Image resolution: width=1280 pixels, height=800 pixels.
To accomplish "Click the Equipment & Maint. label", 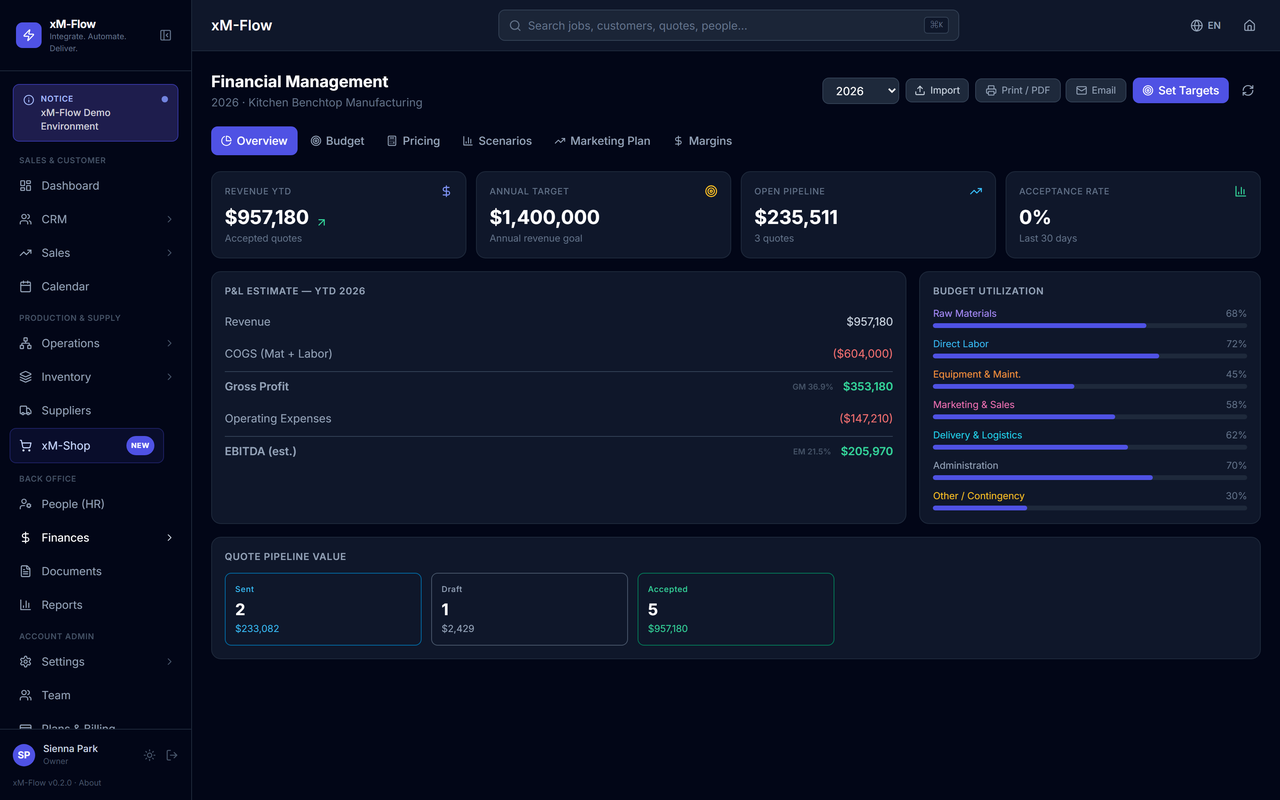I will [x=977, y=375].
